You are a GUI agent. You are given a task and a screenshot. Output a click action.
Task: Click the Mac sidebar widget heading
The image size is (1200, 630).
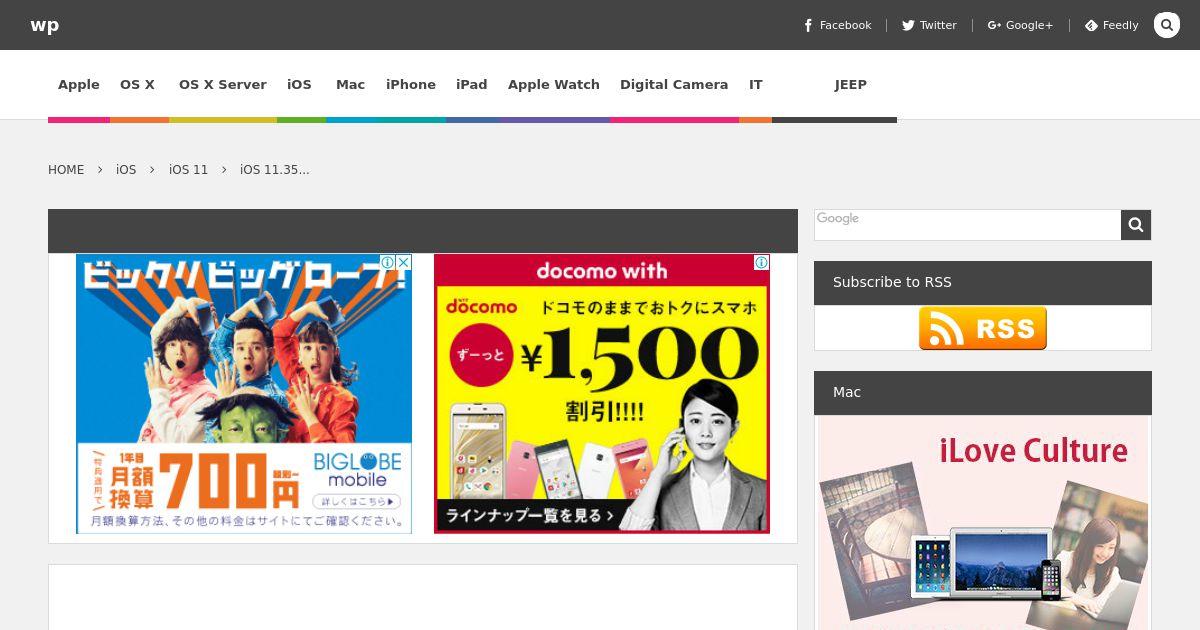(x=847, y=393)
